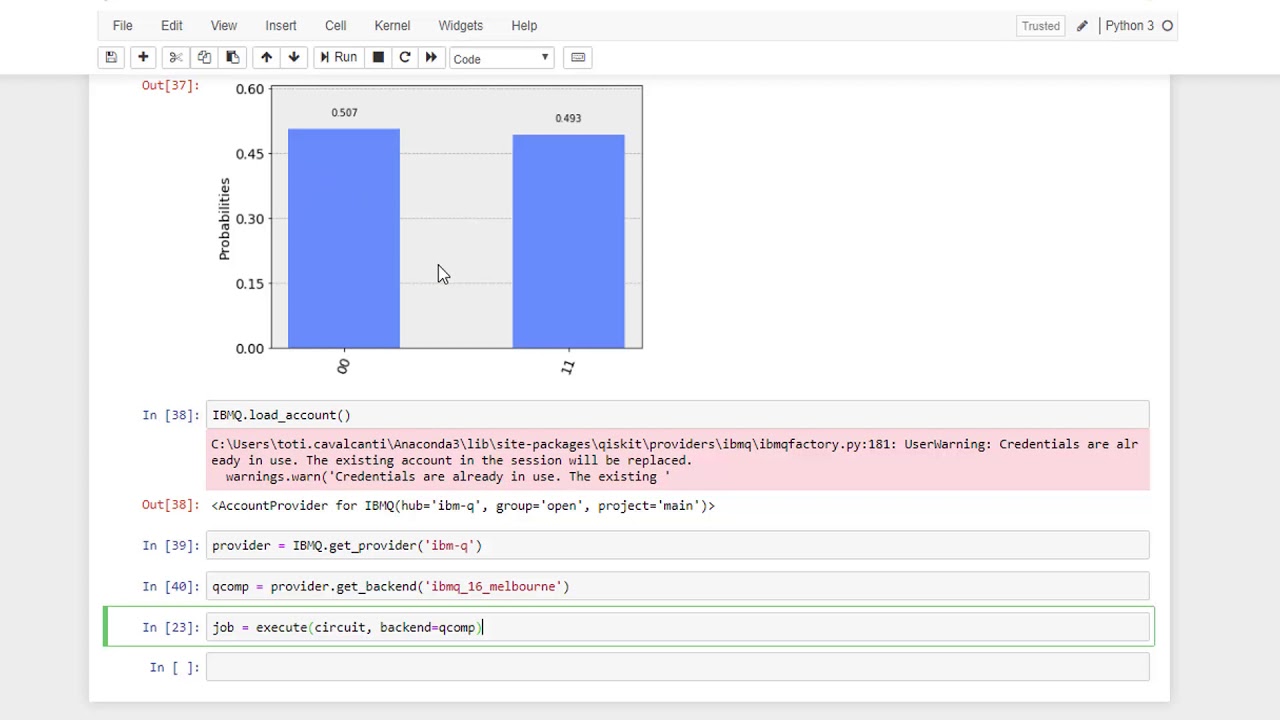
Task: Click the Out[37] prompt label
Action: (x=171, y=86)
